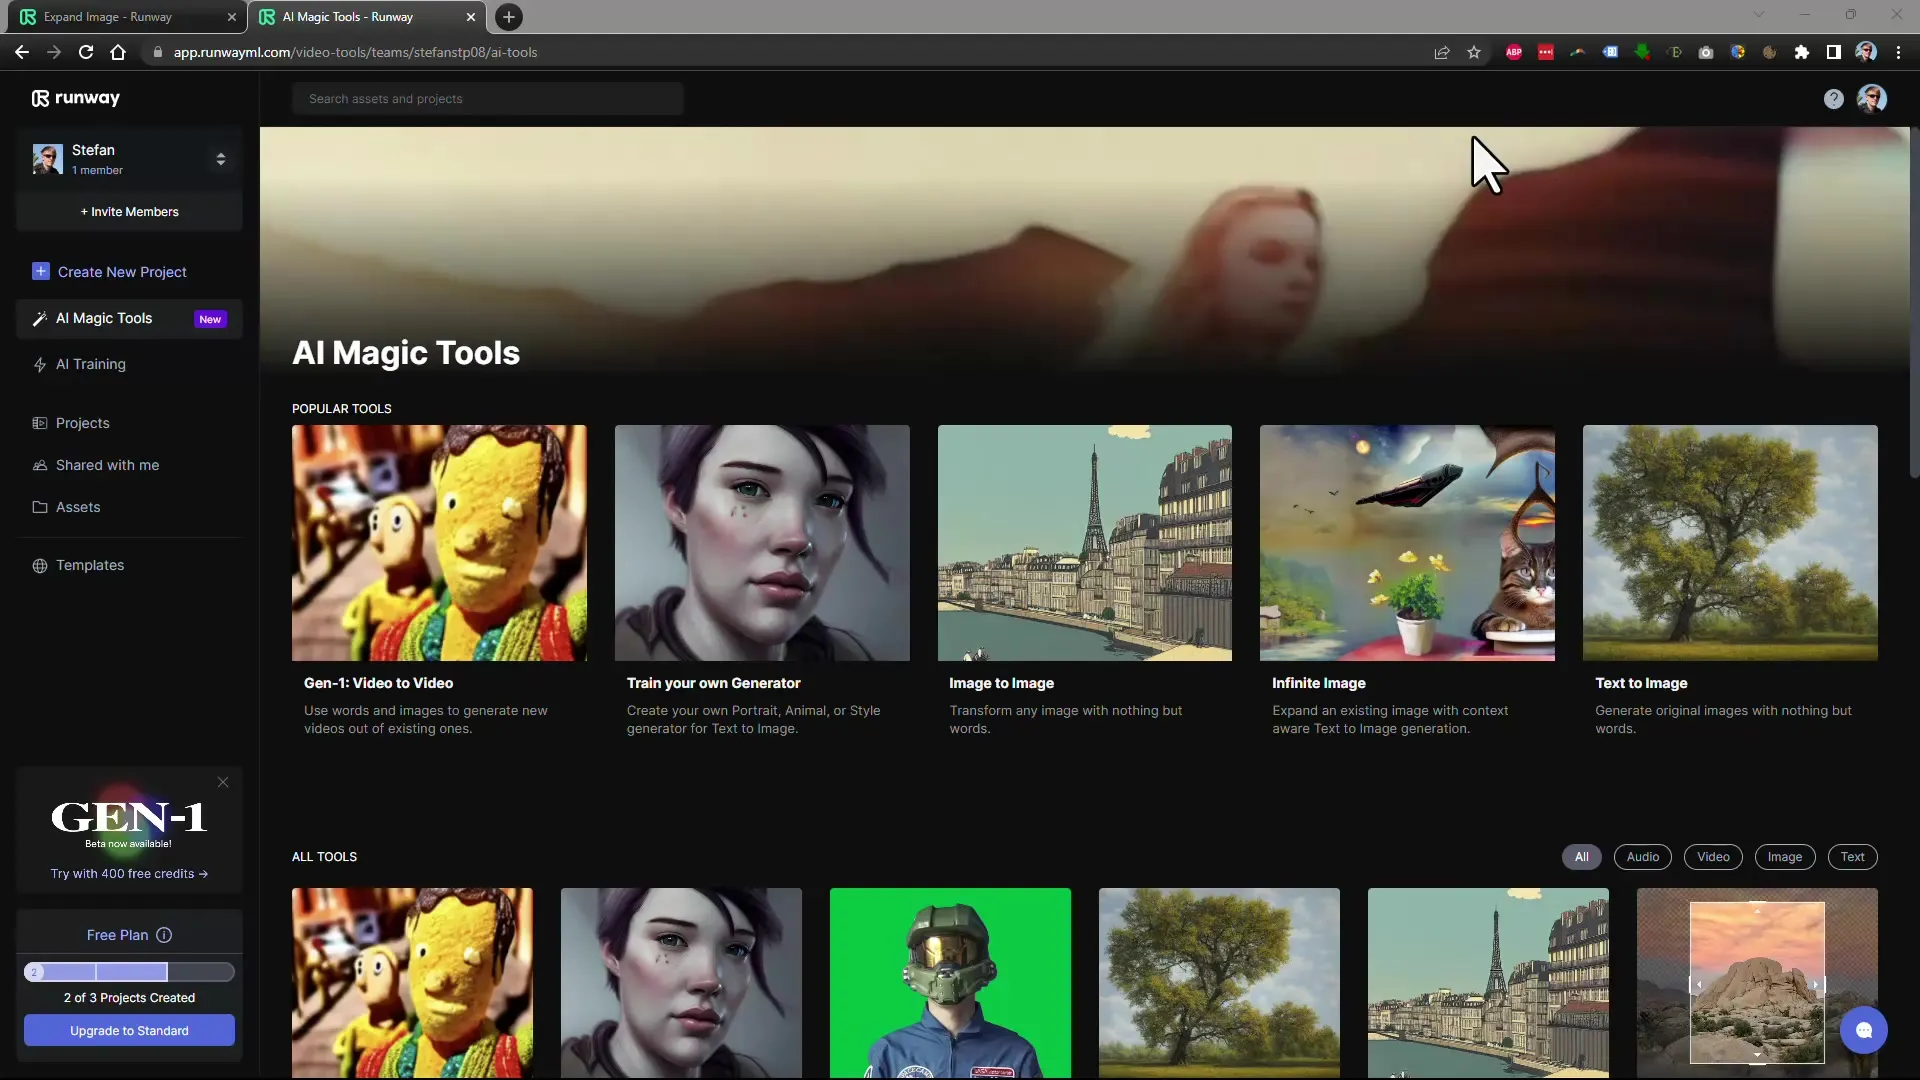
Task: Select the Video filter tab
Action: pos(1713,856)
